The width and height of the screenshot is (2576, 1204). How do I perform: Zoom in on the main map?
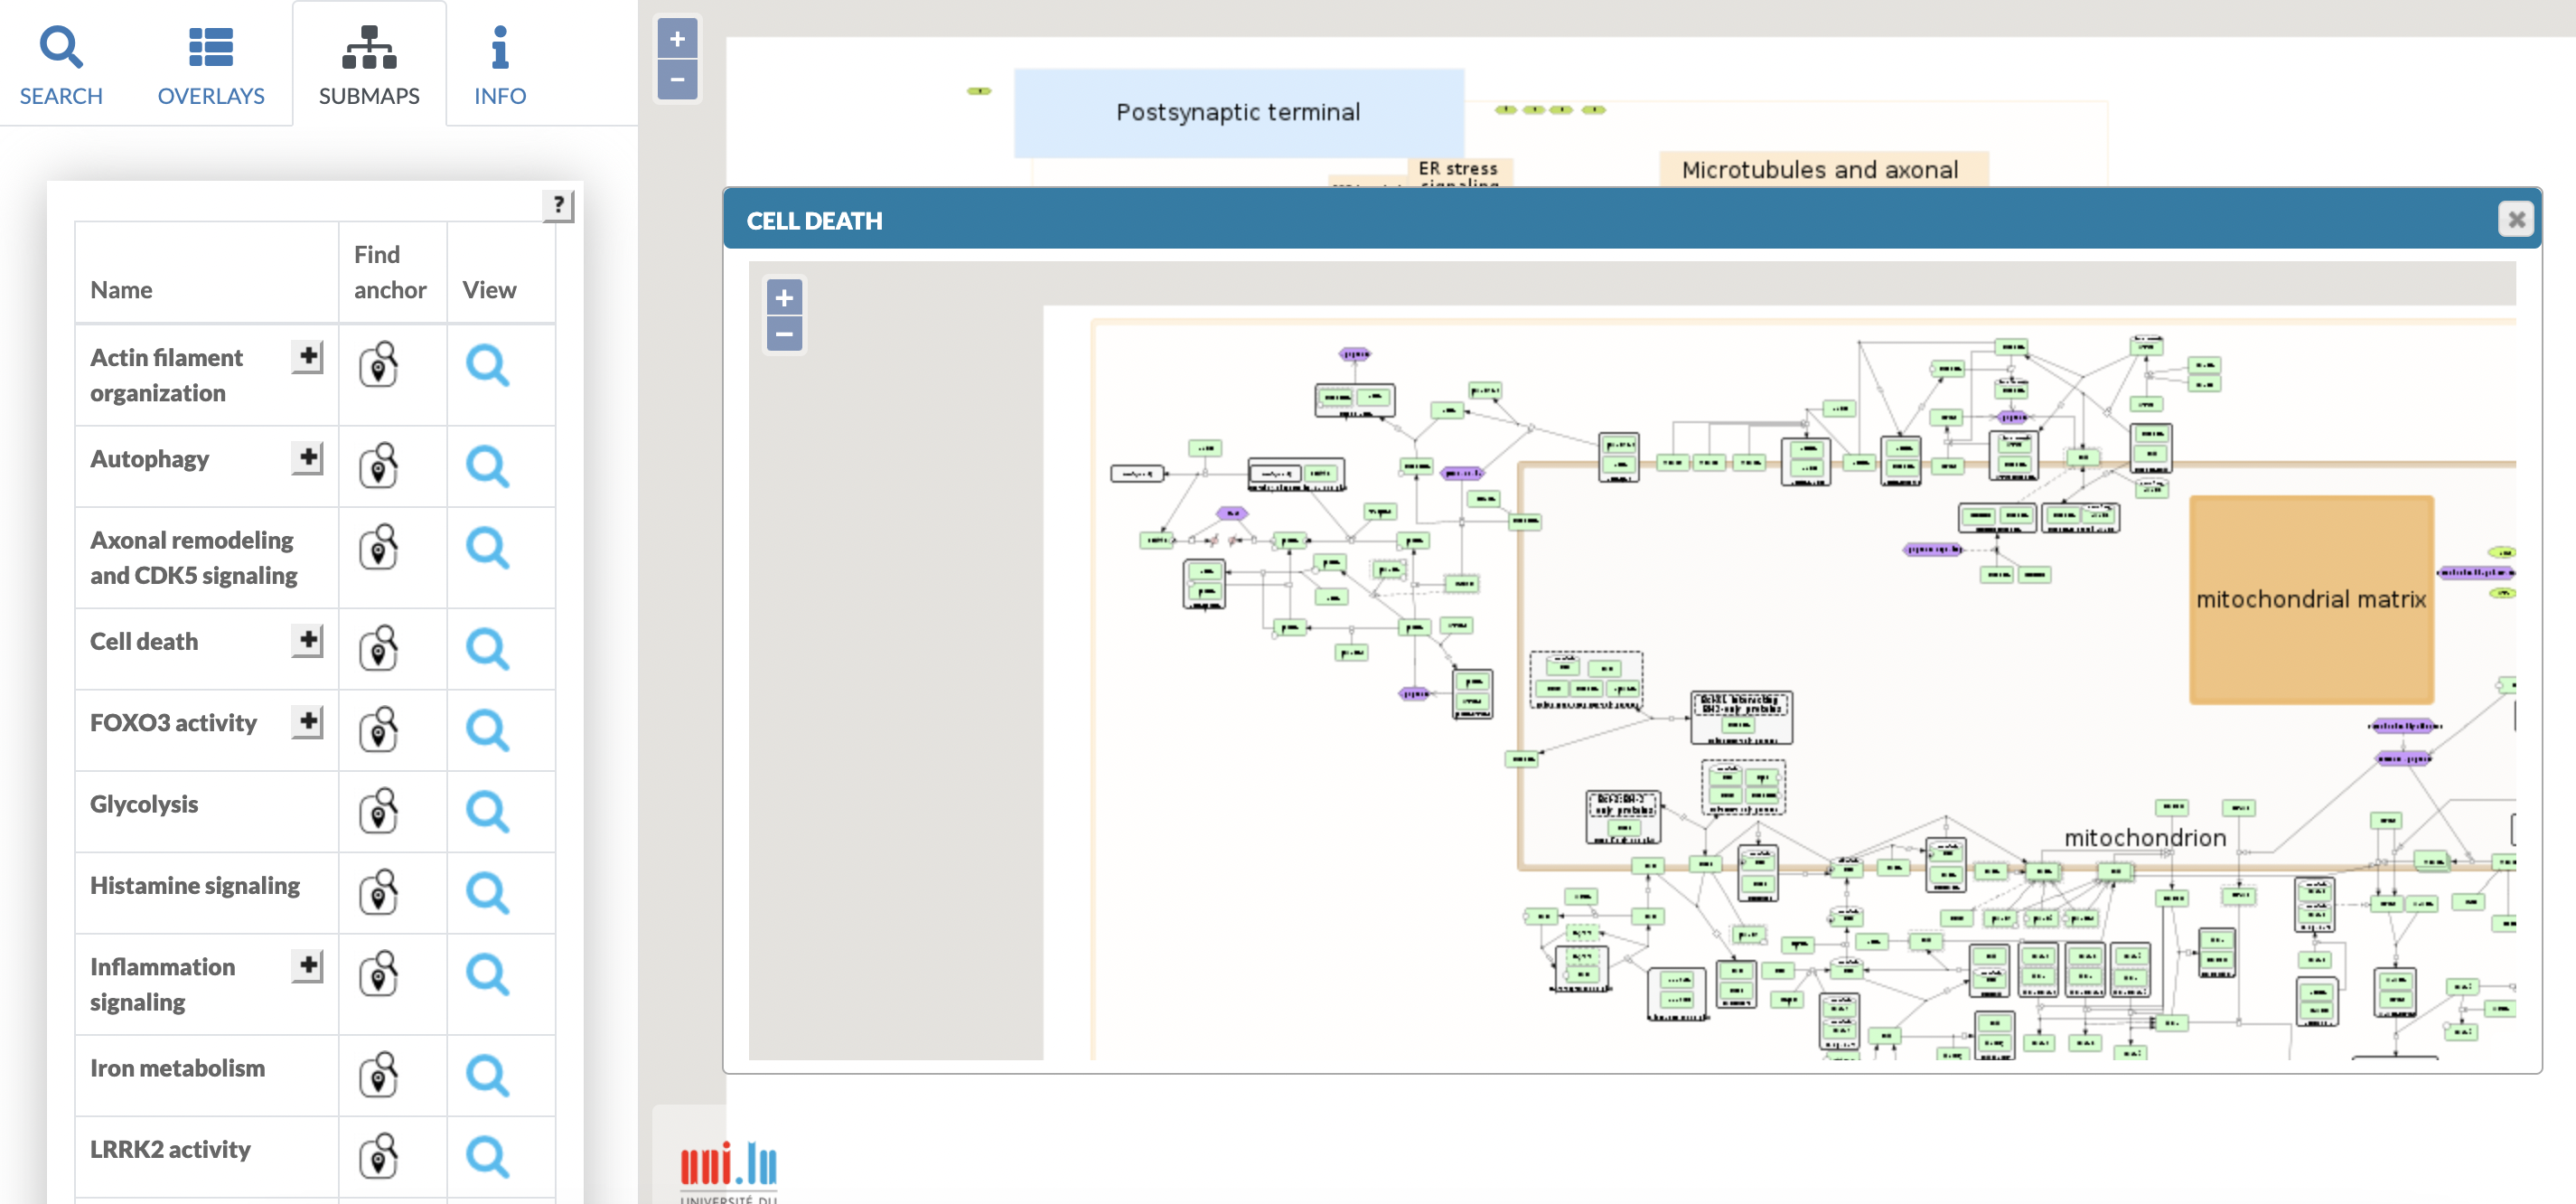click(x=677, y=40)
